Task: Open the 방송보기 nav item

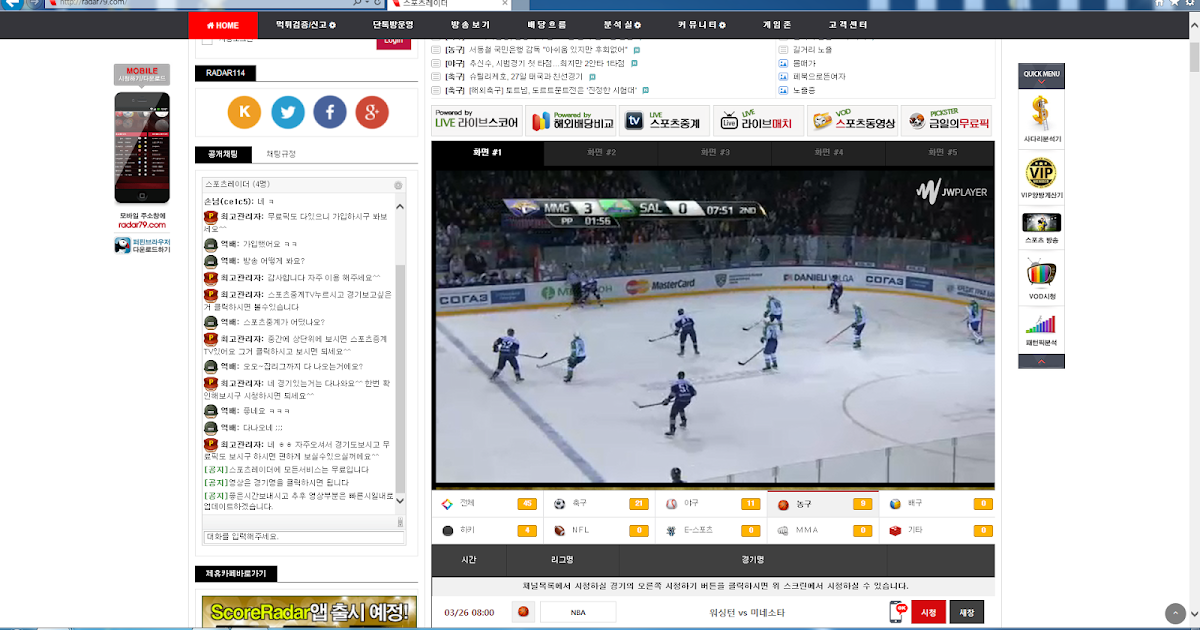Action: [470, 24]
